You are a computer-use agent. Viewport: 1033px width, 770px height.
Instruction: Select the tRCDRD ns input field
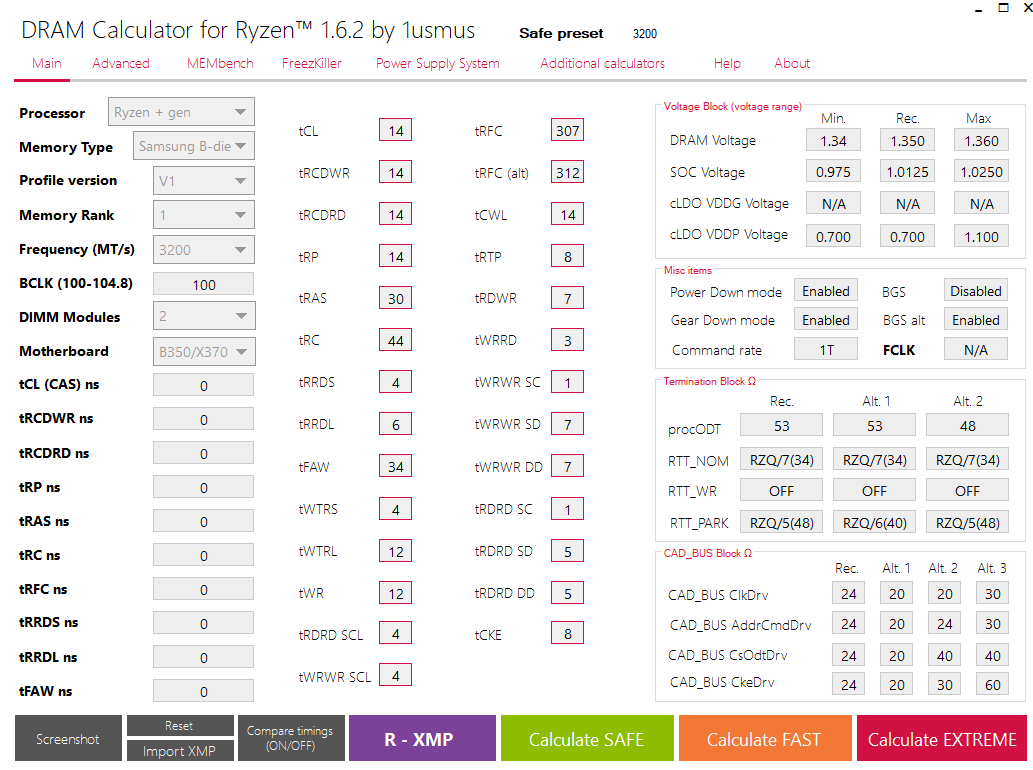tap(204, 453)
